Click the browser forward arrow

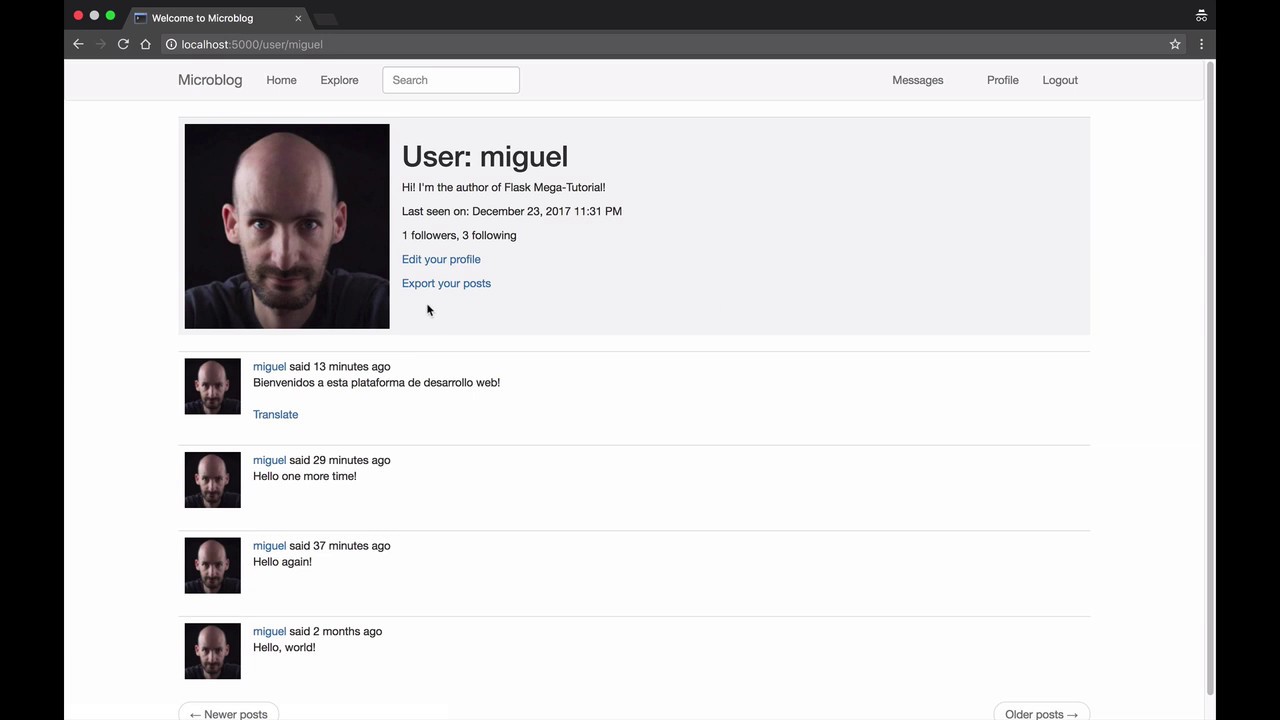pos(100,44)
